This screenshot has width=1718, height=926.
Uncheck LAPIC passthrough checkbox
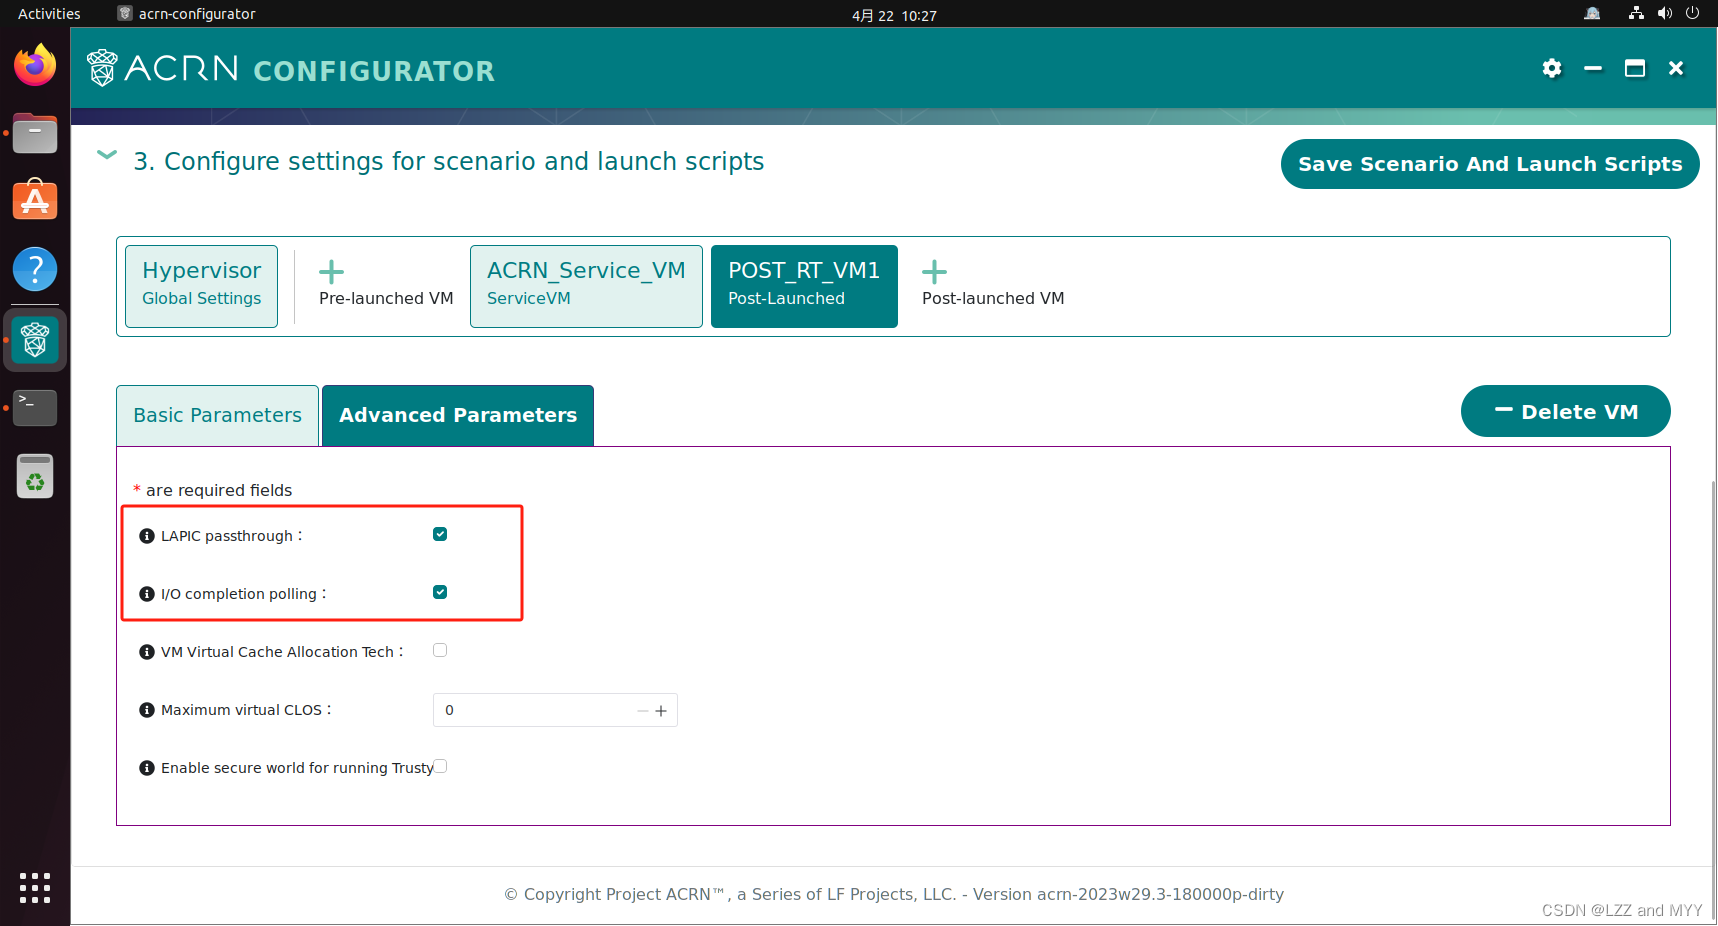(x=440, y=534)
